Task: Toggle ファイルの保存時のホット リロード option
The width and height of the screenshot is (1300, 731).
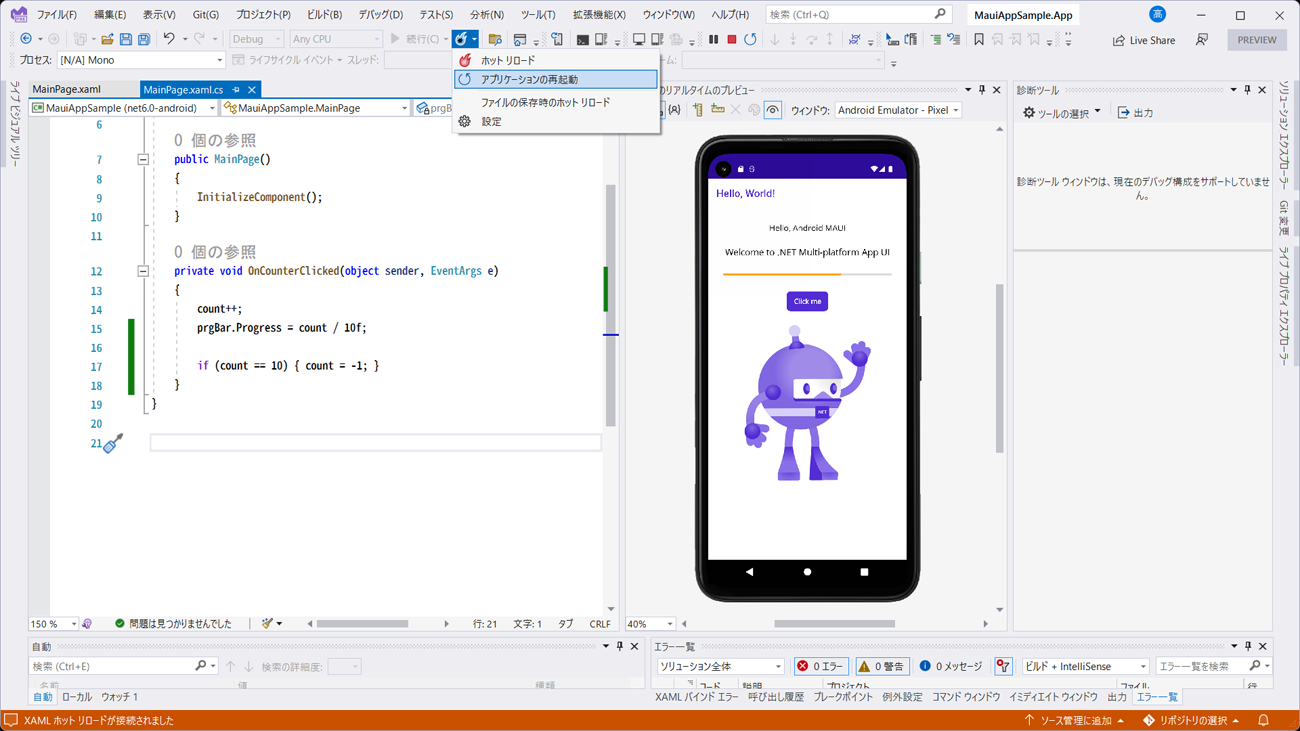Action: 555,102
